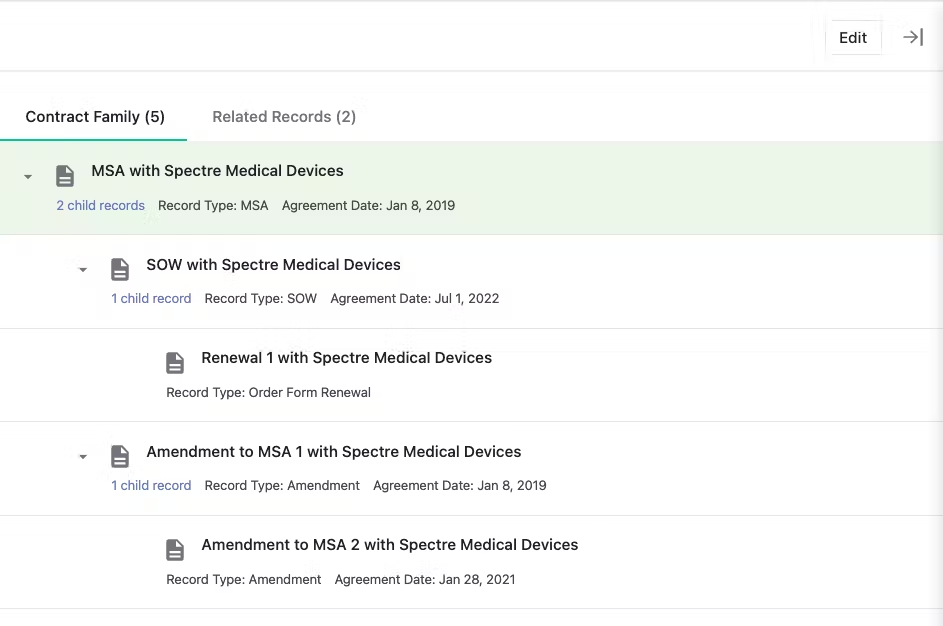Select the Contract Family (5) tab
This screenshot has width=943, height=626.
95,117
